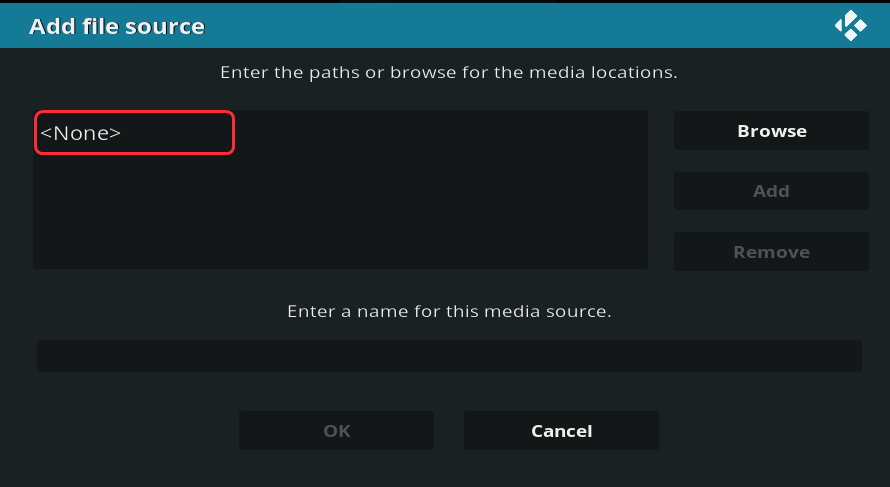Confirm the dialog with OK
The image size is (890, 487).
pyautogui.click(x=336, y=431)
